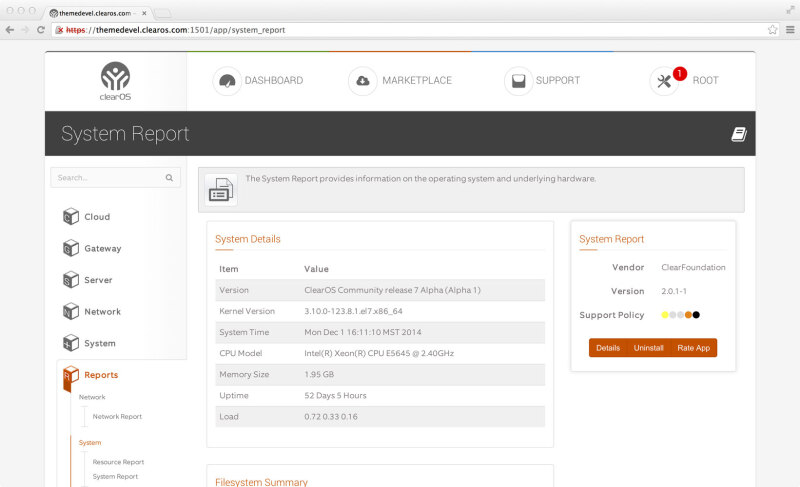800x487 pixels.
Task: Open the Dashboard gauge icon
Action: (x=227, y=81)
